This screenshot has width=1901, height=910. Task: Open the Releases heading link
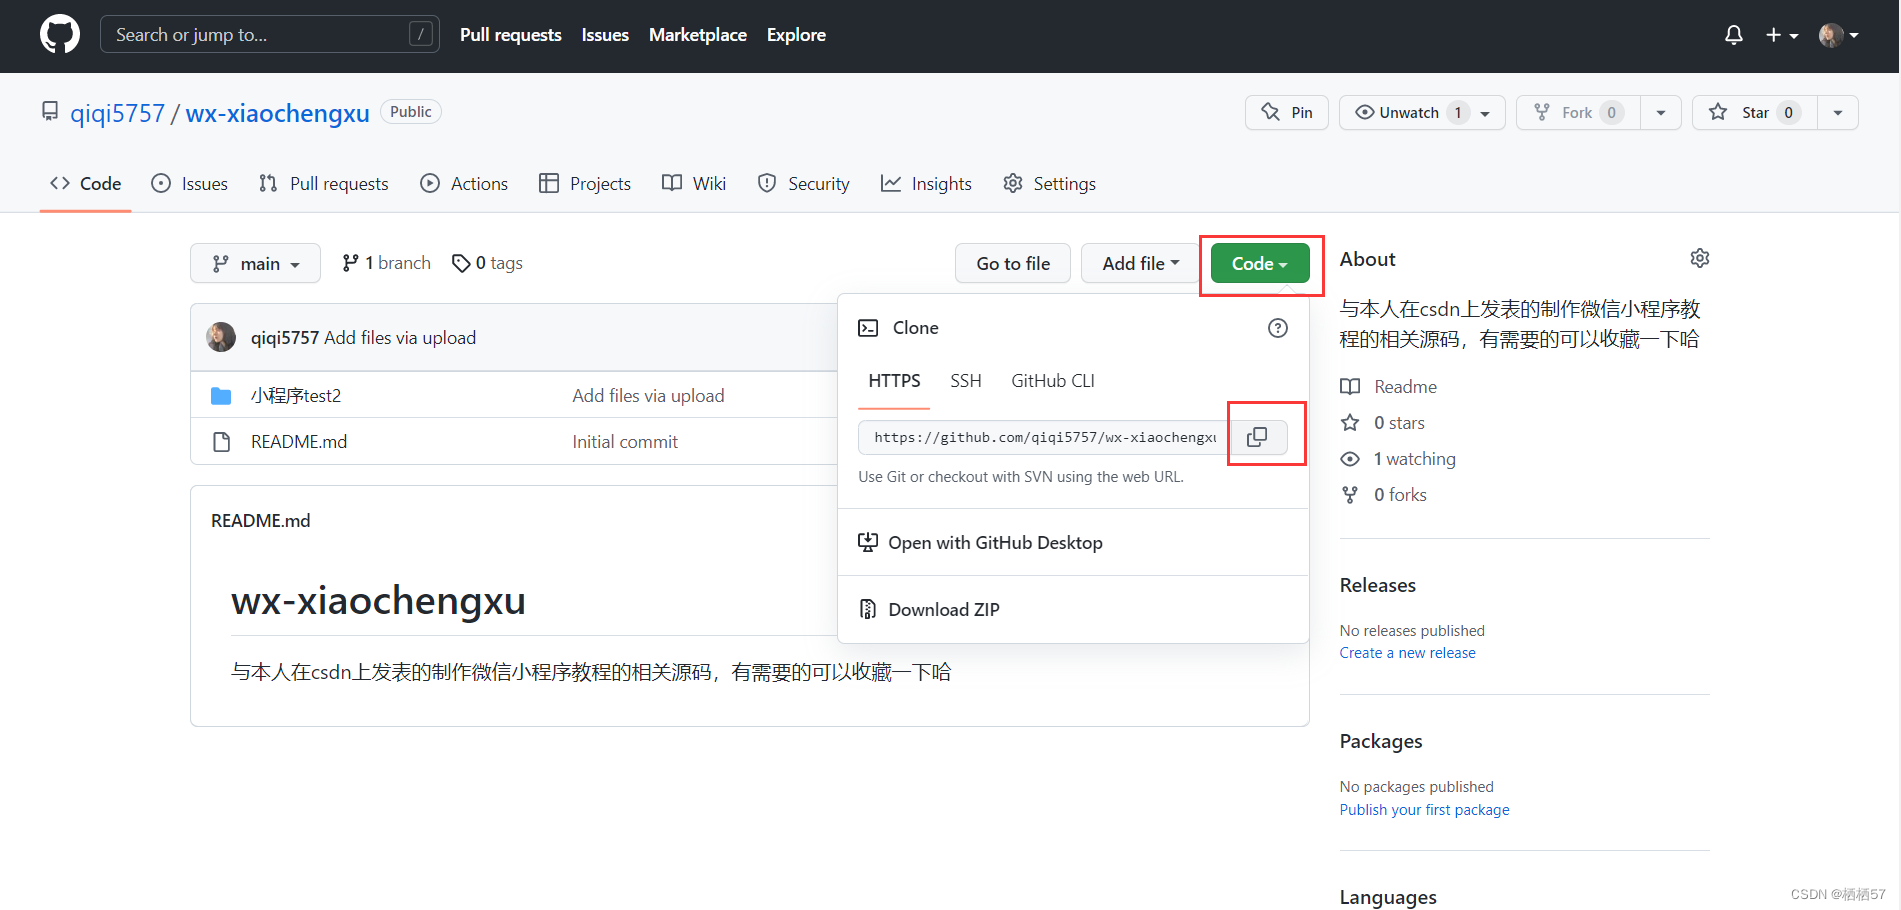pos(1378,585)
